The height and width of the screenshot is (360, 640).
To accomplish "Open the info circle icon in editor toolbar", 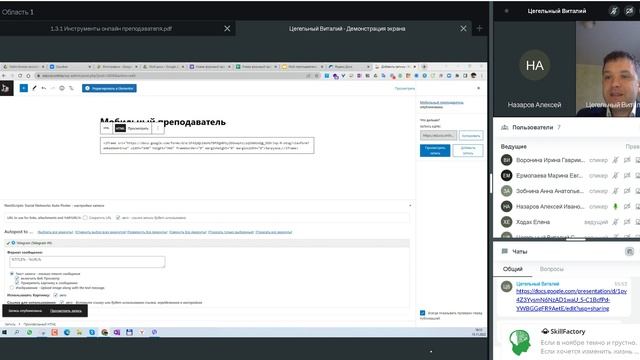I will tap(62, 88).
